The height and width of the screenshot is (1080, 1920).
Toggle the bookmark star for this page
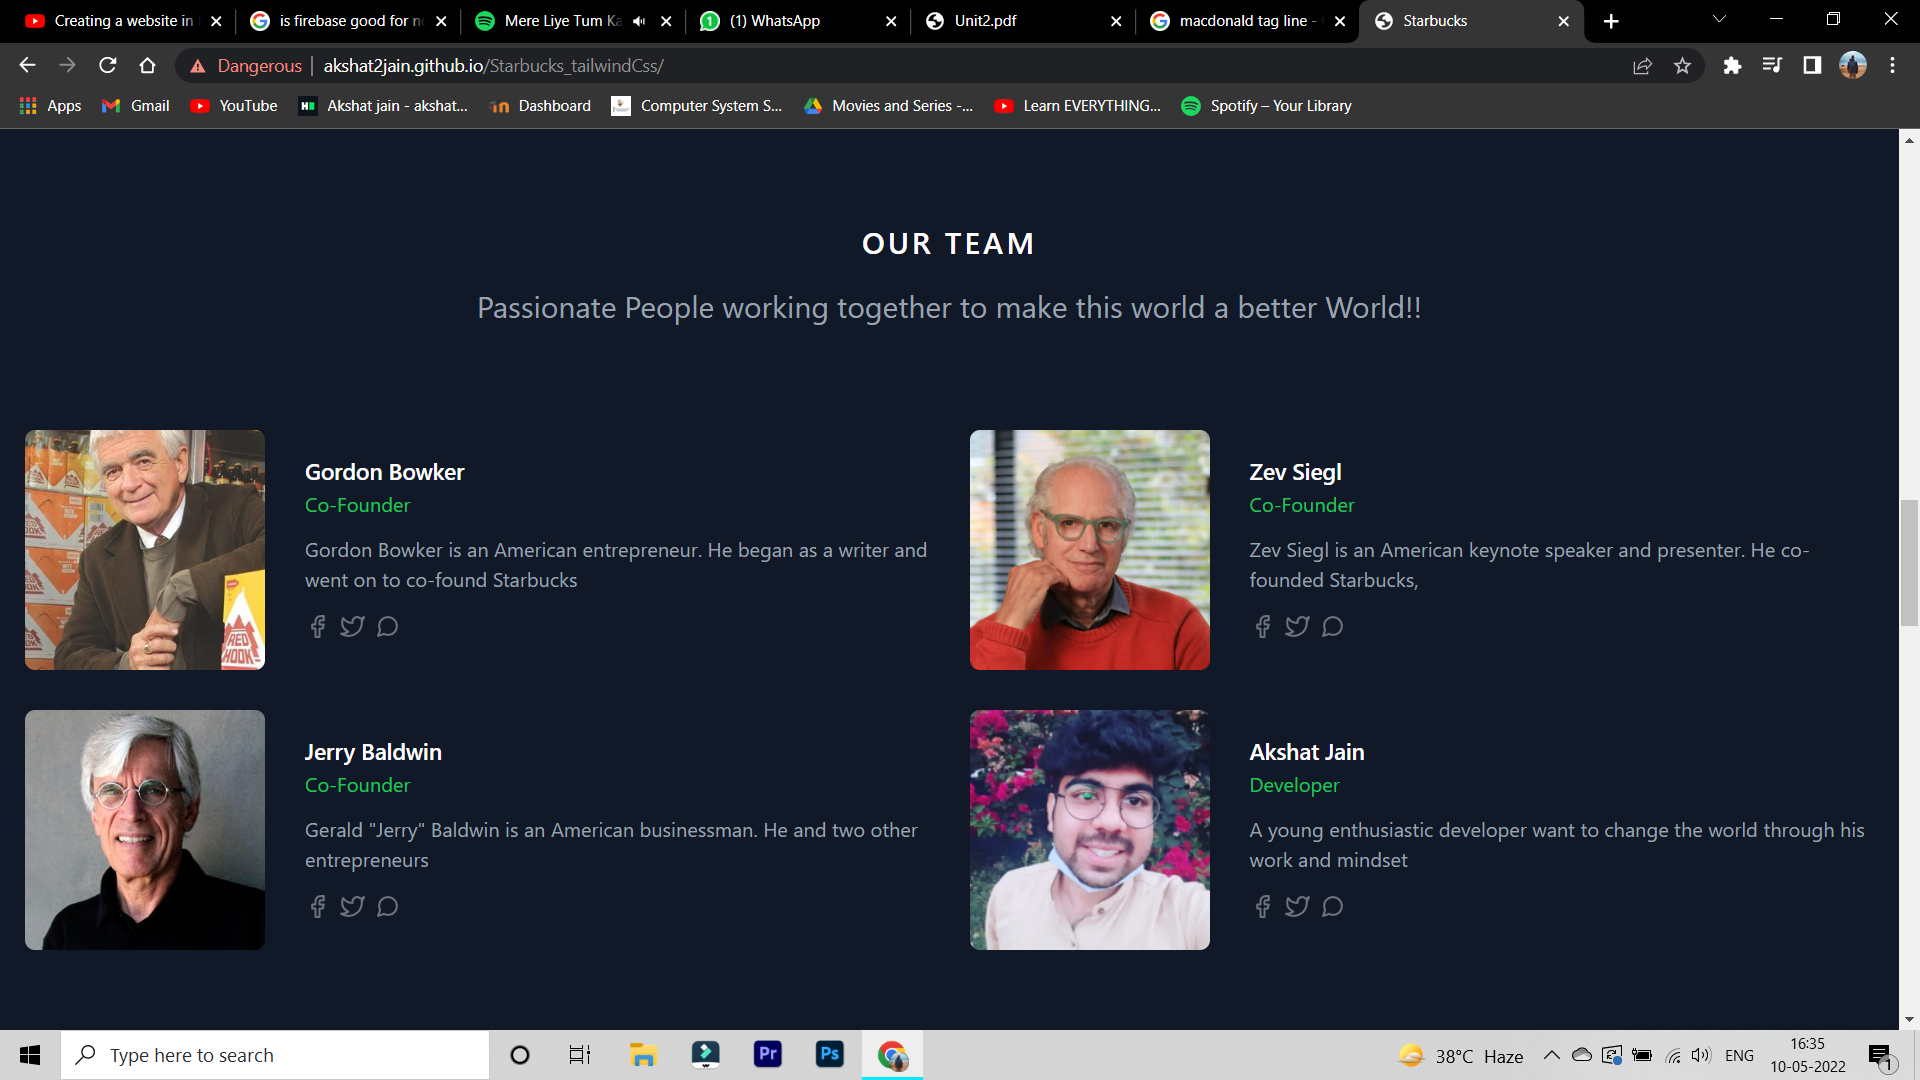coord(1683,66)
